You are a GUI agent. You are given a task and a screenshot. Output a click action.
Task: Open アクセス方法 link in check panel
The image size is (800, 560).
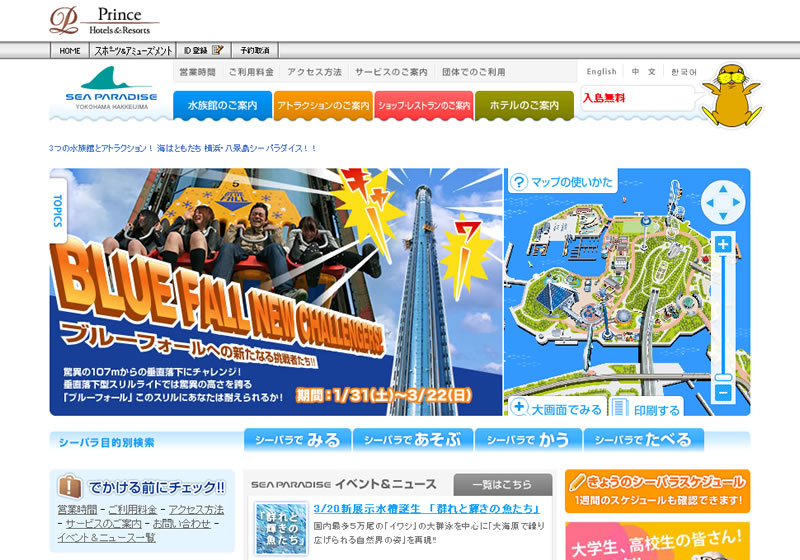click(196, 510)
